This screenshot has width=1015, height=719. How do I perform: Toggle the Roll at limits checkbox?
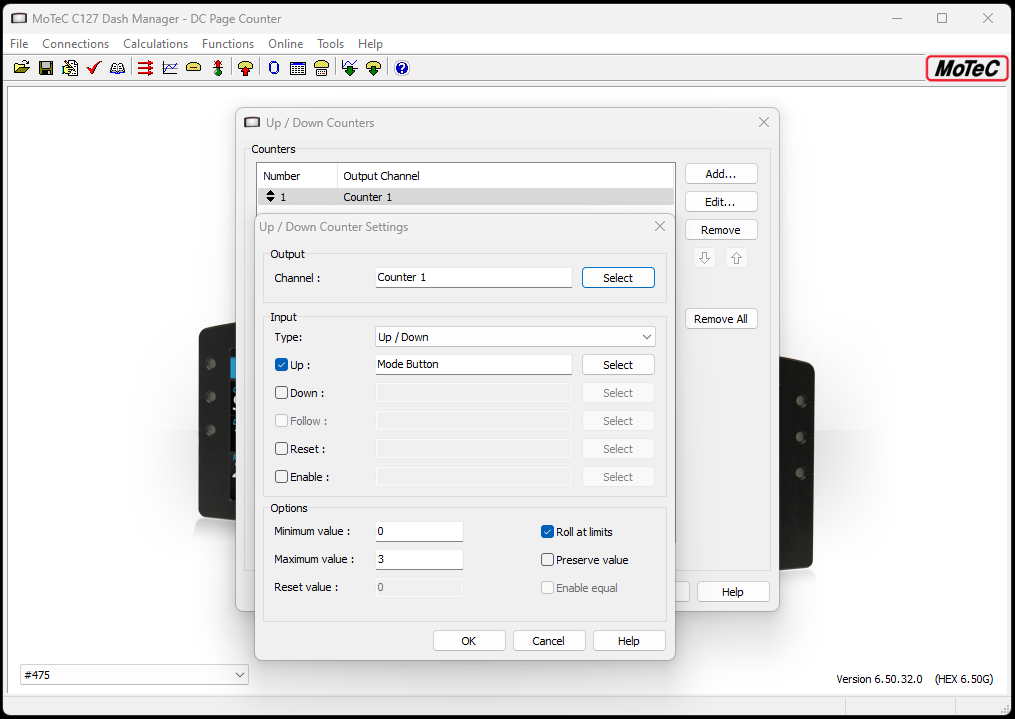point(547,532)
